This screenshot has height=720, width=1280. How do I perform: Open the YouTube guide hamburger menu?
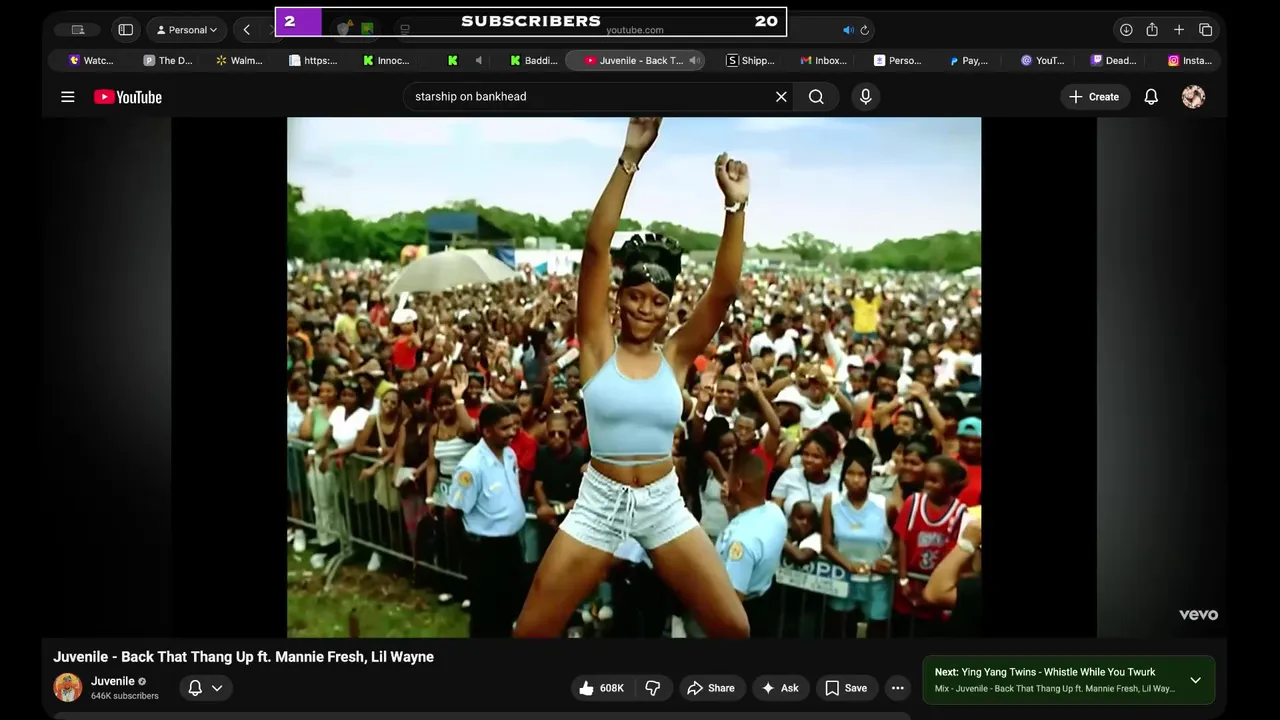click(68, 97)
